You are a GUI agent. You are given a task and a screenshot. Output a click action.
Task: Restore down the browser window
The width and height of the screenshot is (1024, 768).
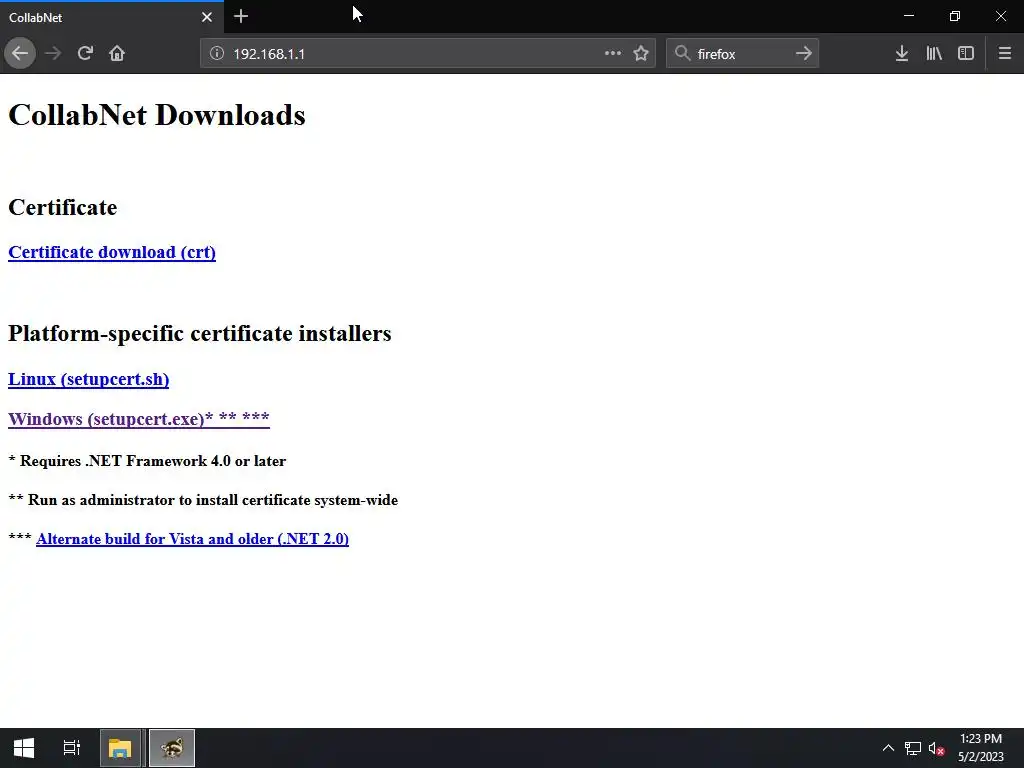tap(955, 16)
